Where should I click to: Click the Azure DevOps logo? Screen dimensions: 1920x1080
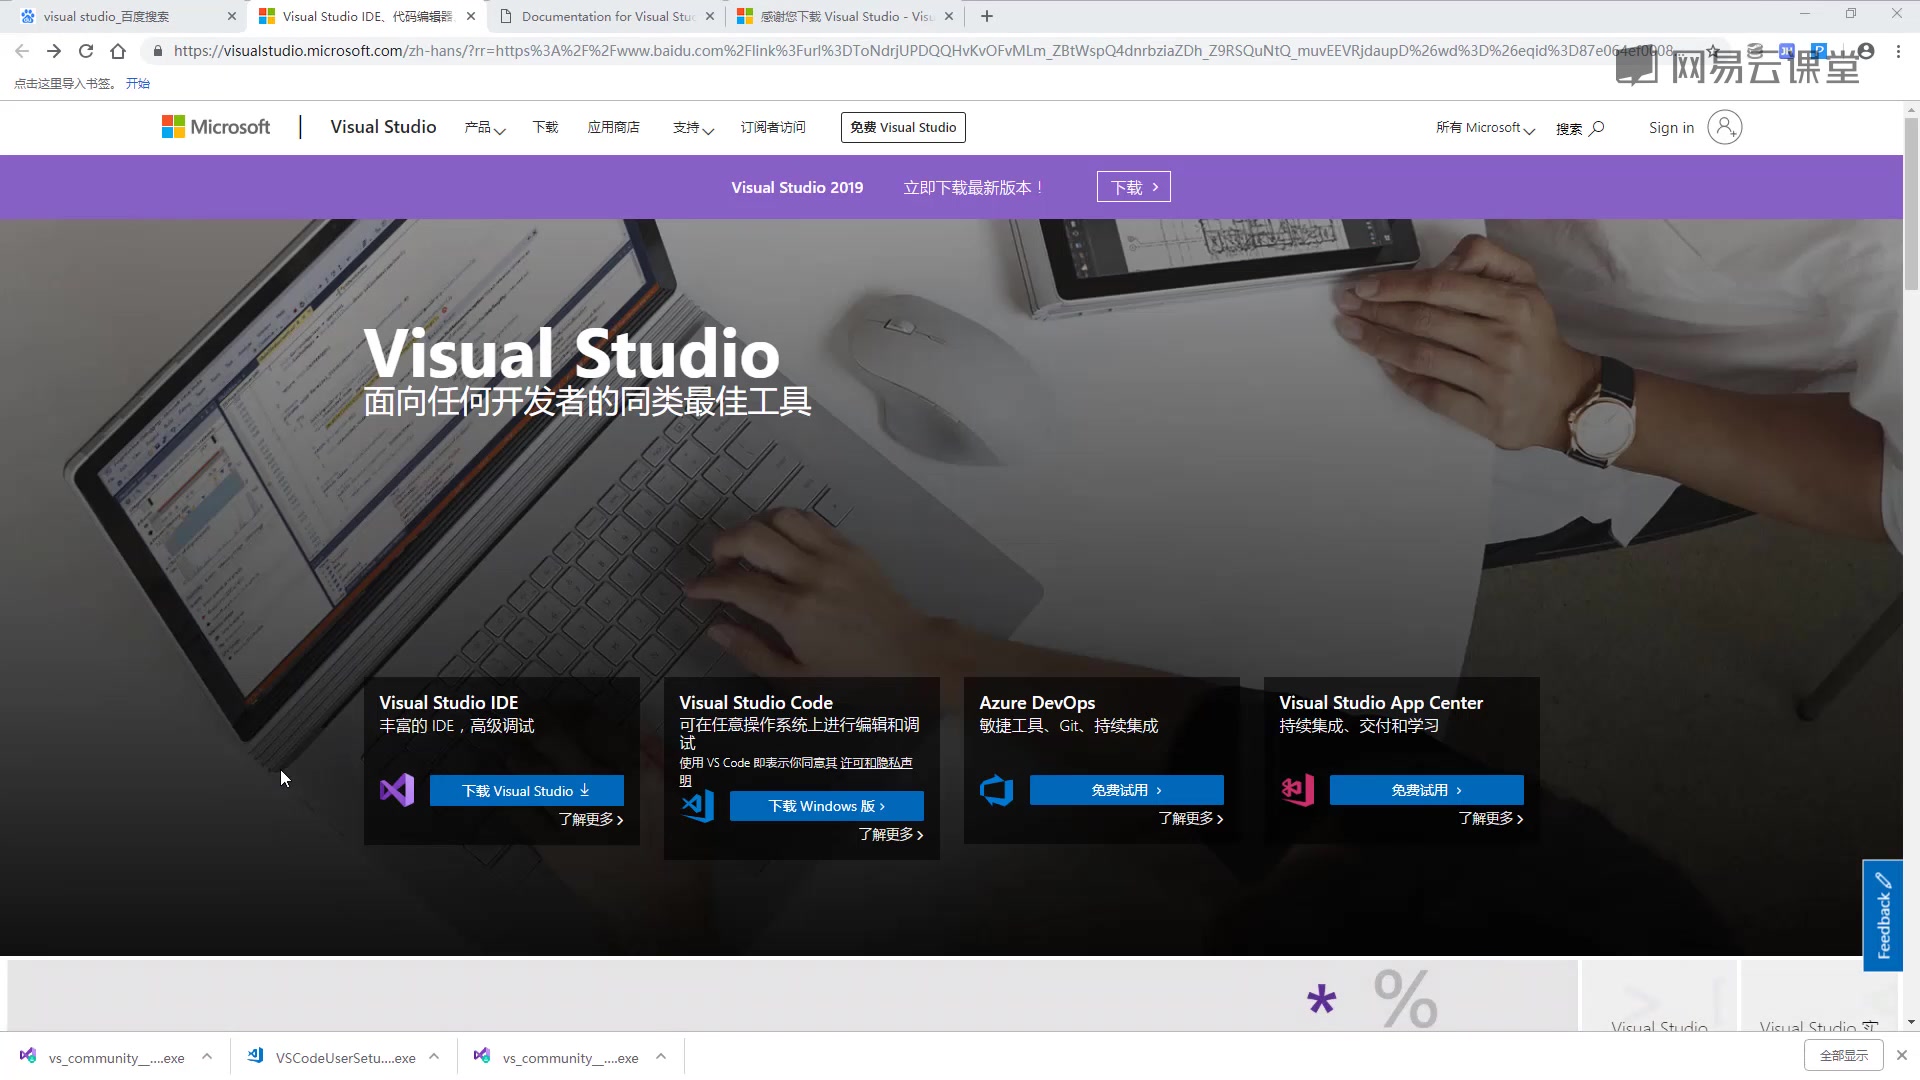coord(997,790)
